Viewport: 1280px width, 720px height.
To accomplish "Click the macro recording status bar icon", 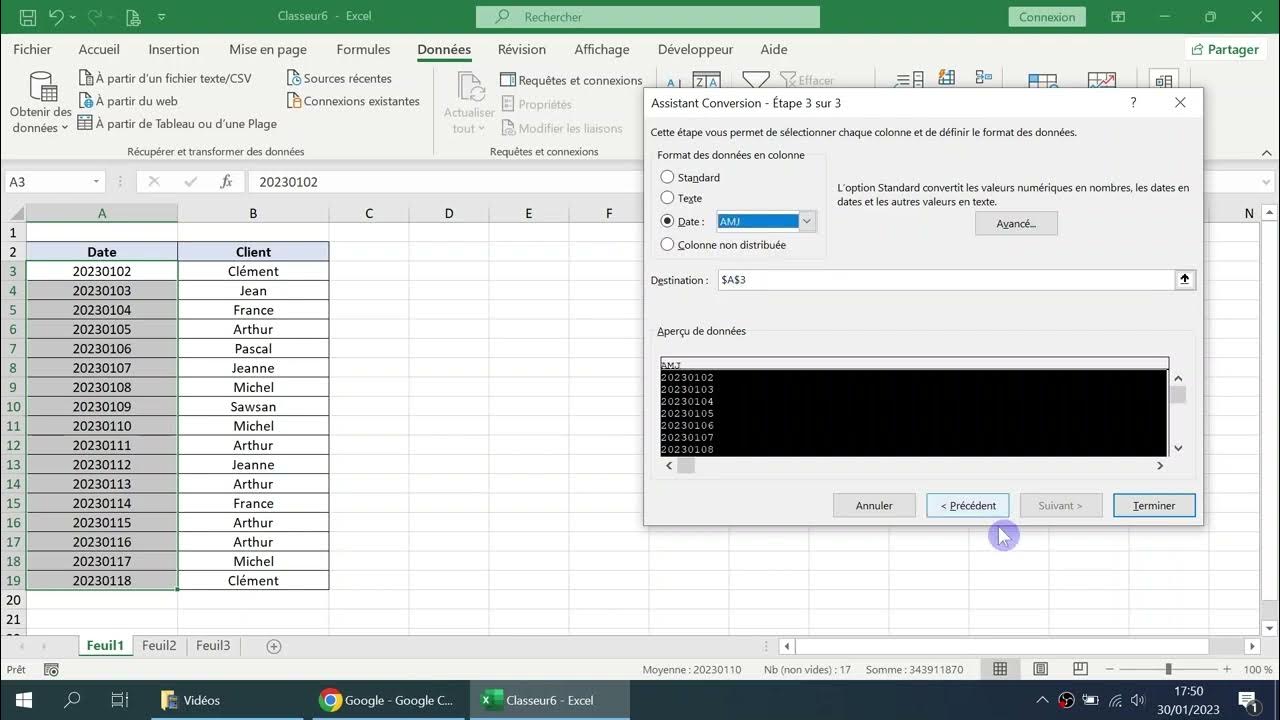I will tap(52, 670).
